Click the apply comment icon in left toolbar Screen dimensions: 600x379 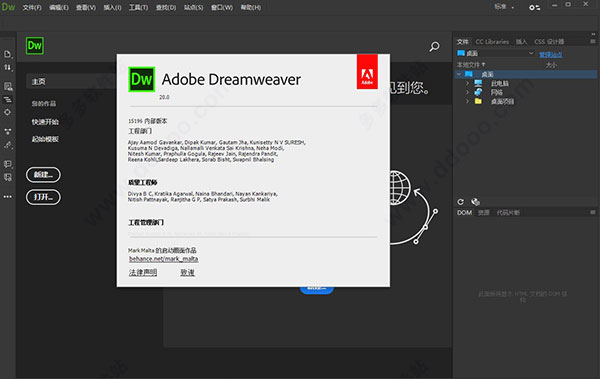tap(8, 164)
